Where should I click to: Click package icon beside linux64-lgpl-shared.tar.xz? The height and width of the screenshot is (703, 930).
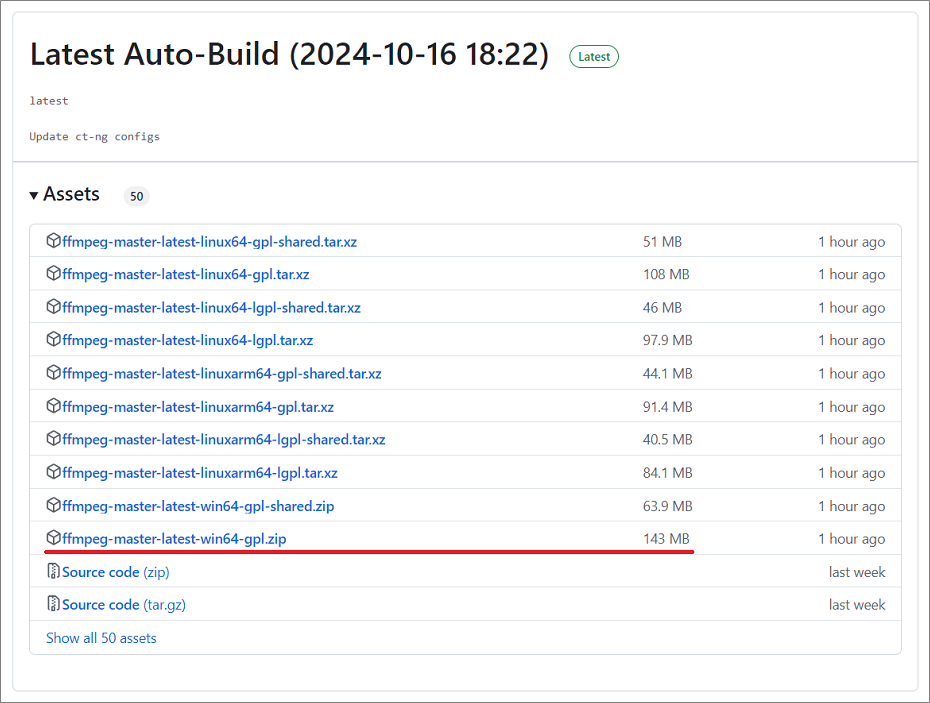pos(53,306)
